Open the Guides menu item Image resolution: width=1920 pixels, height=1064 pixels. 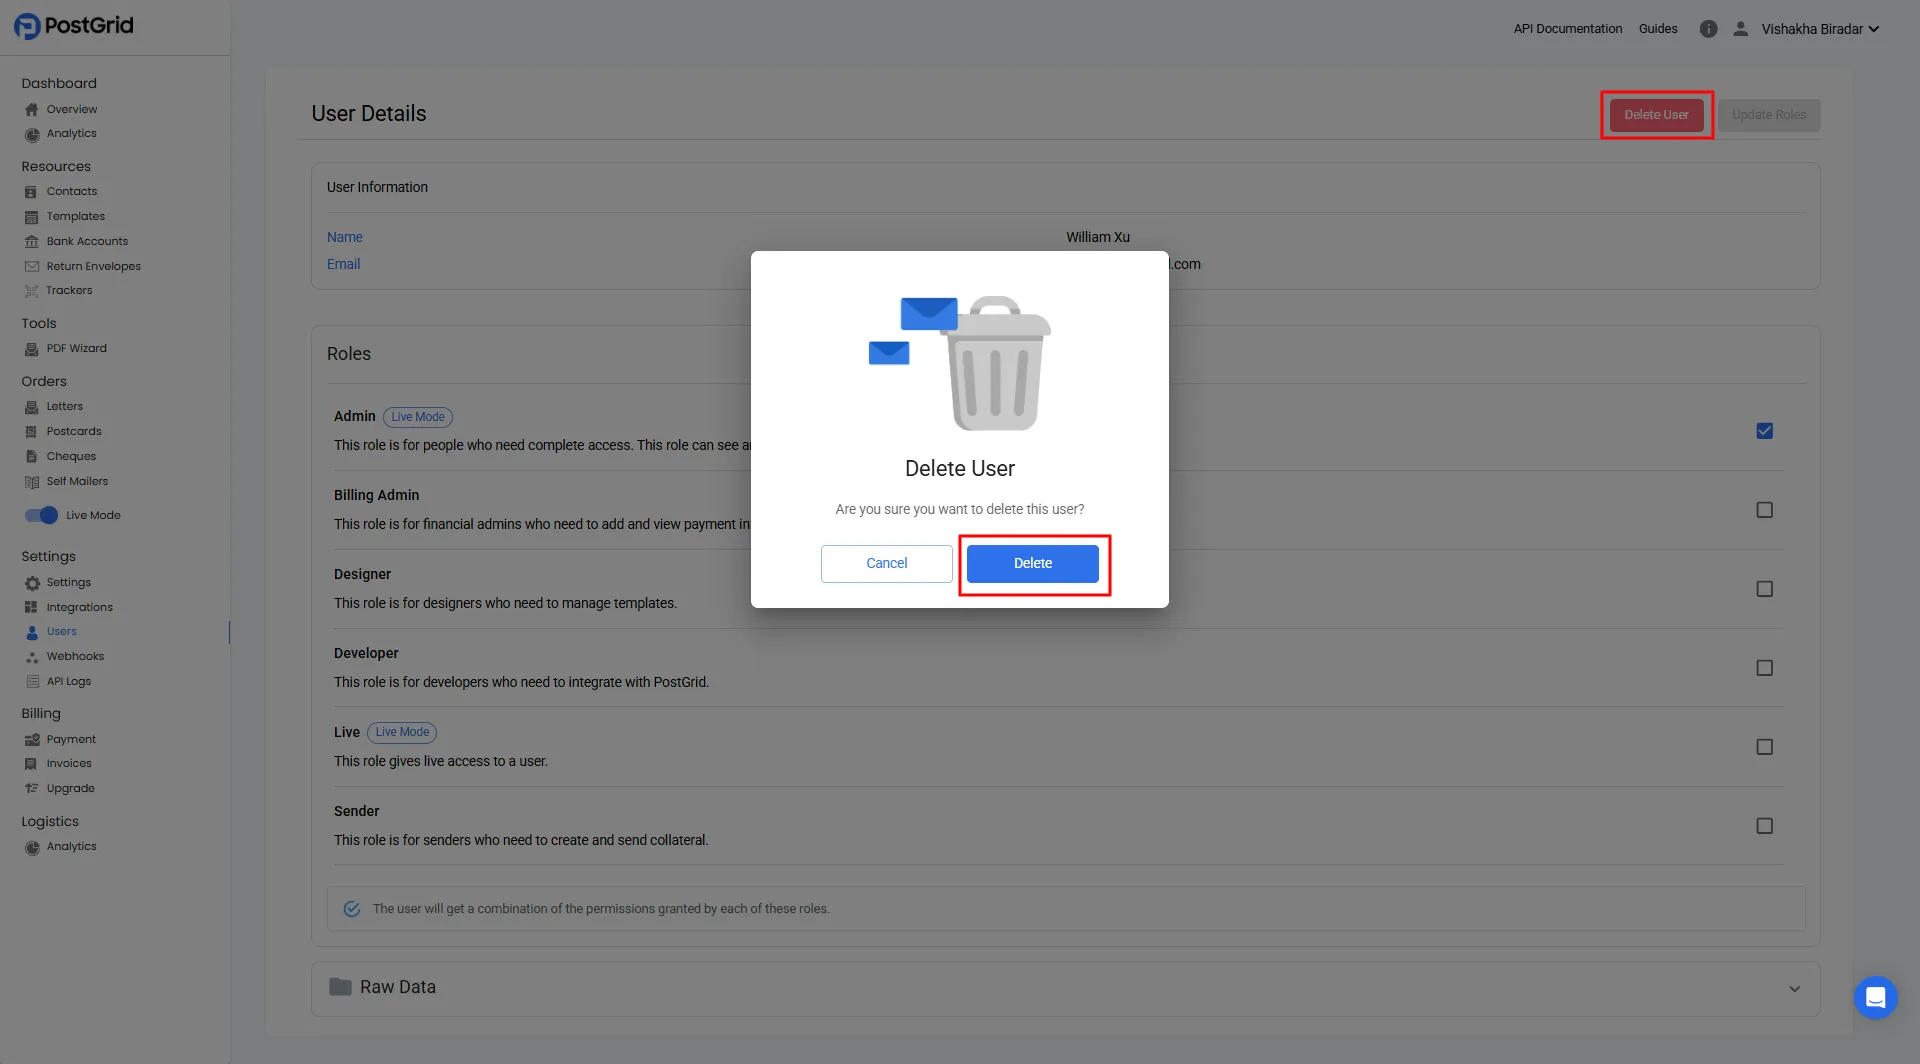(1658, 29)
